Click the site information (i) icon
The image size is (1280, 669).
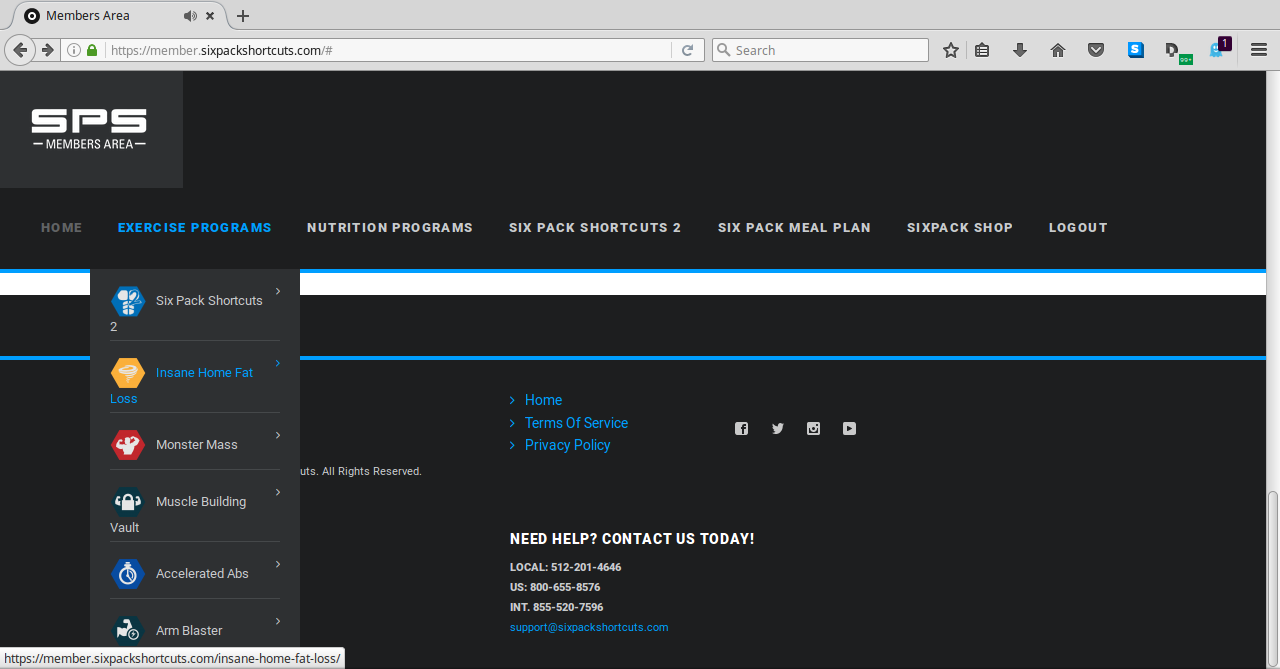coord(74,50)
